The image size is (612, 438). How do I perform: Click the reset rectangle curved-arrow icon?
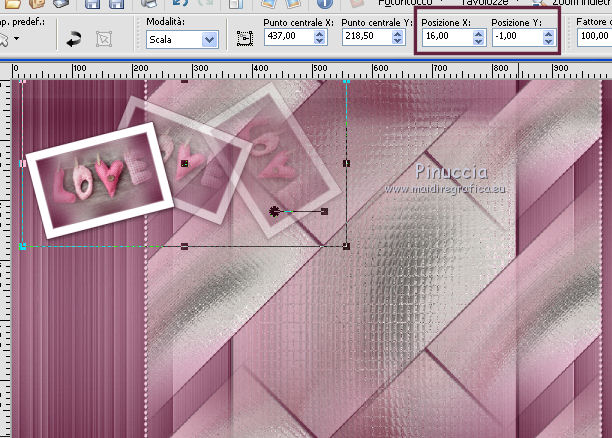point(73,39)
